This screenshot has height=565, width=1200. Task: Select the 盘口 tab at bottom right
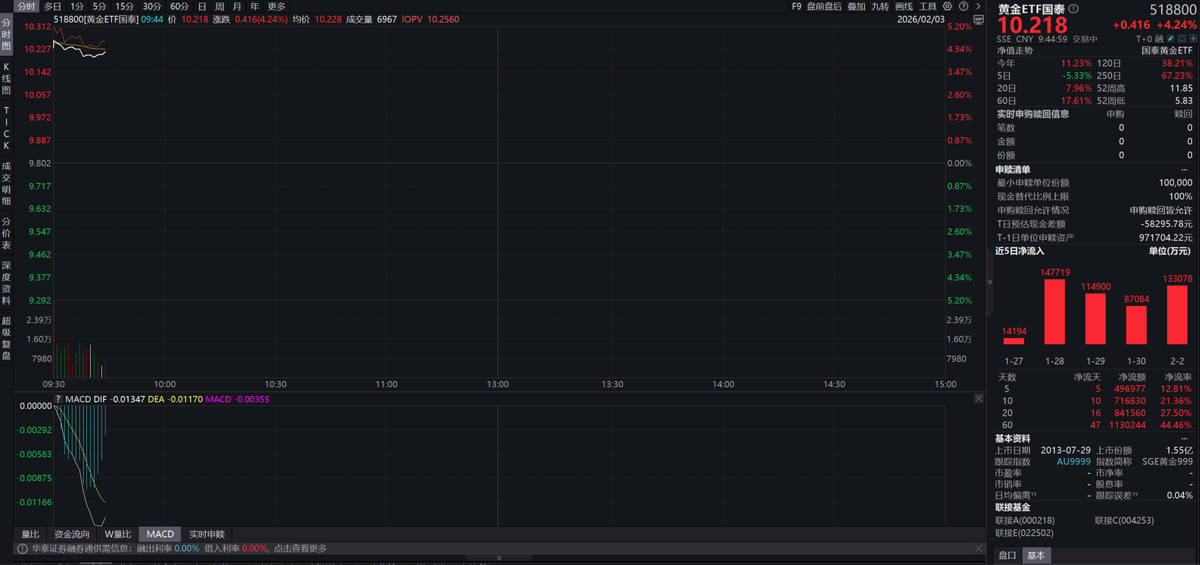pyautogui.click(x=1007, y=555)
